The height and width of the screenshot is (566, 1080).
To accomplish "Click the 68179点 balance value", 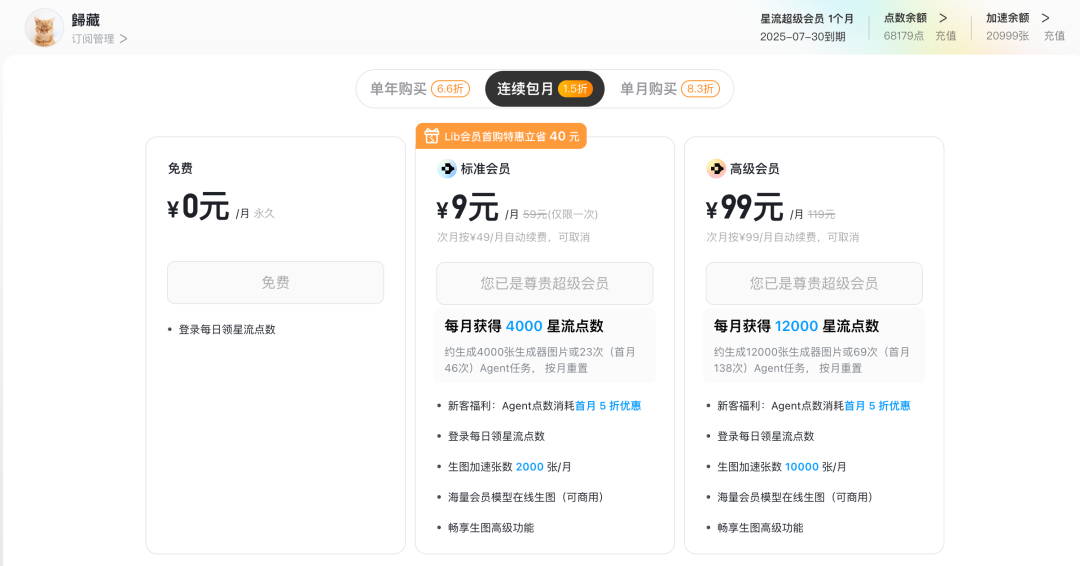I will [904, 36].
